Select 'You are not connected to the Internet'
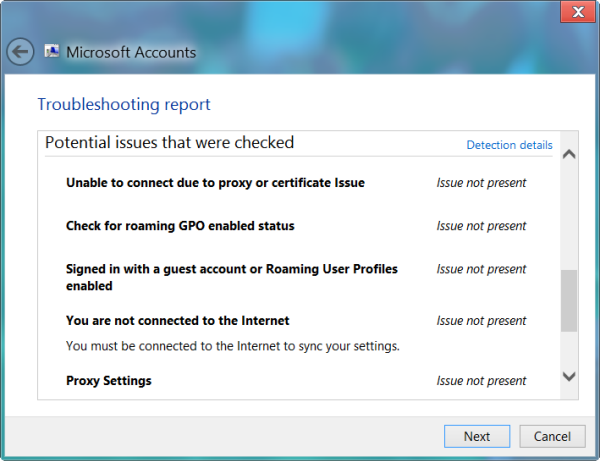 (178, 321)
